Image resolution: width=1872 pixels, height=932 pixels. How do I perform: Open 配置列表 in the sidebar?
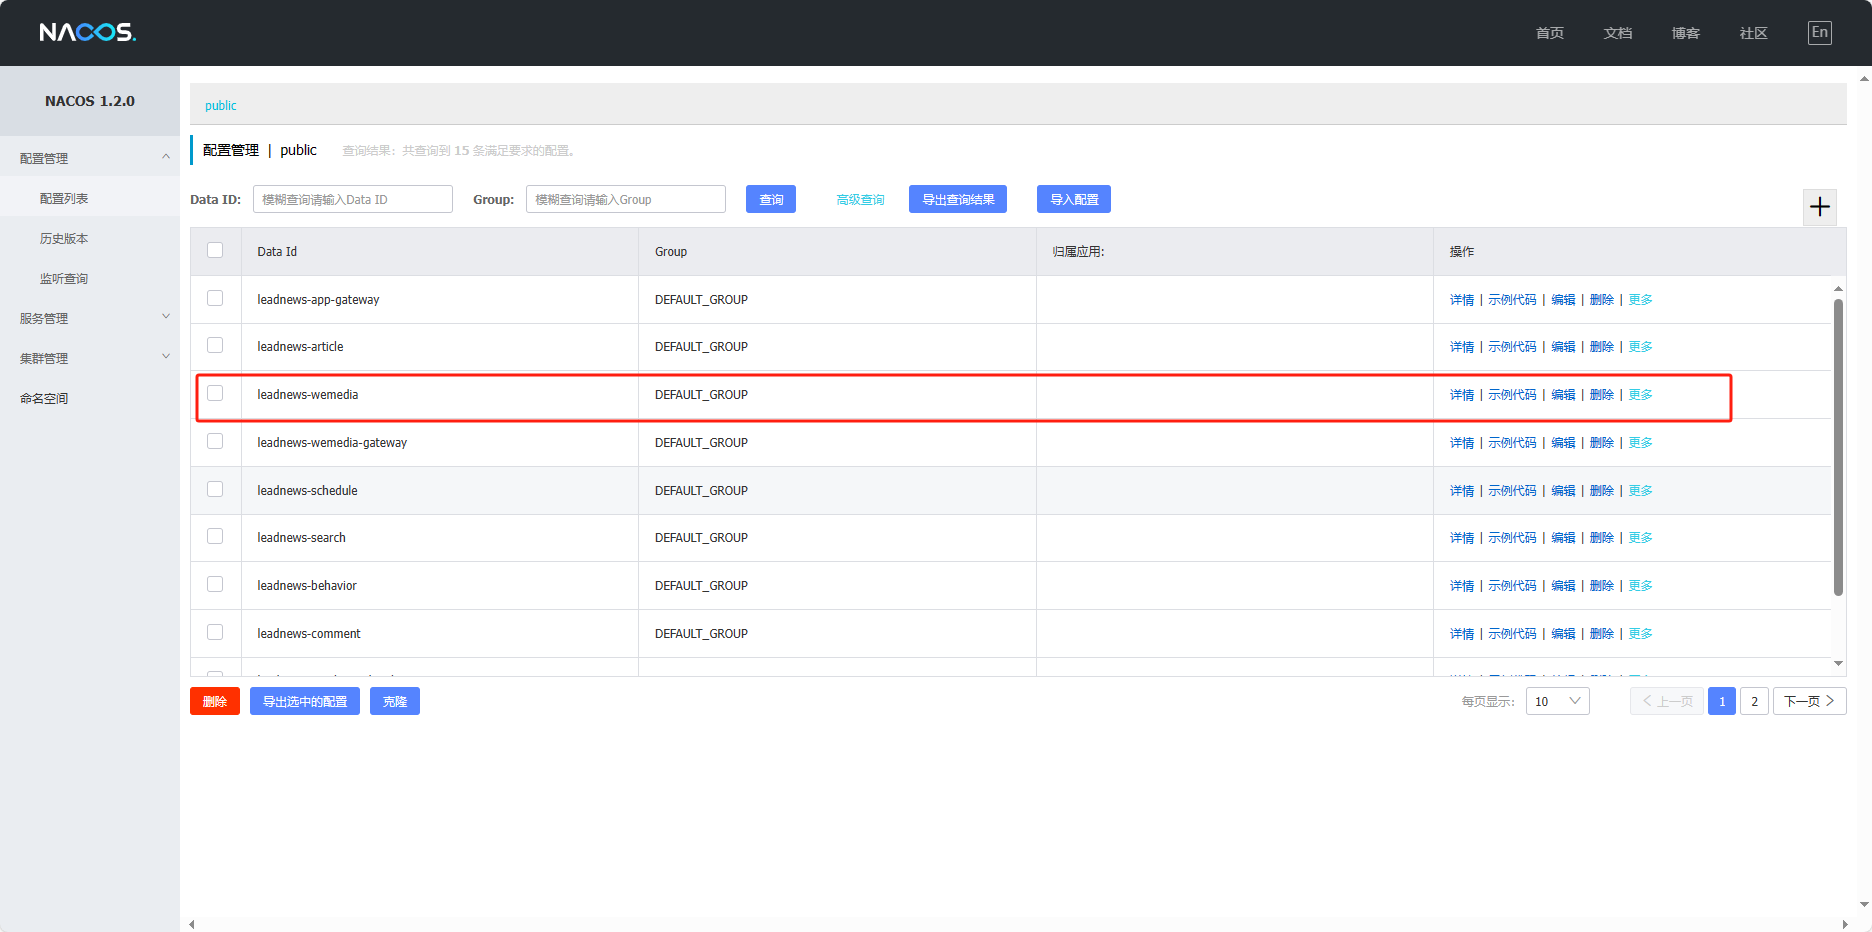pyautogui.click(x=64, y=198)
